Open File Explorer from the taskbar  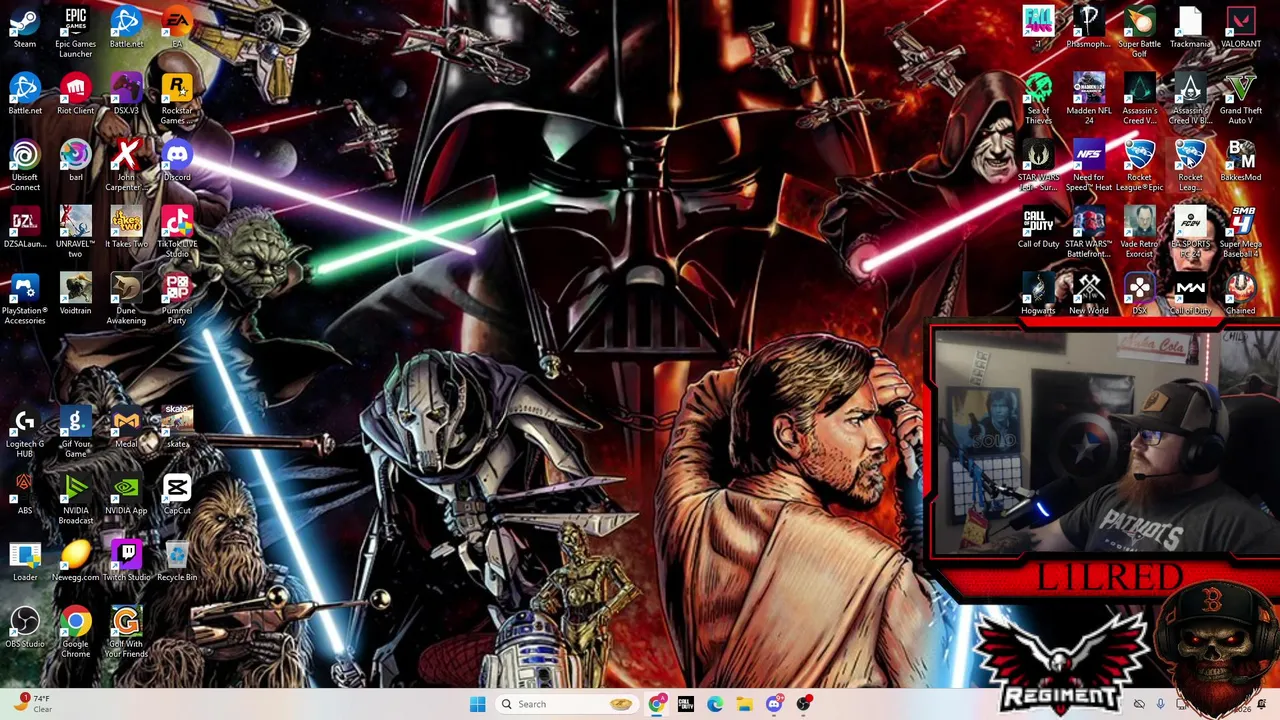click(x=744, y=704)
